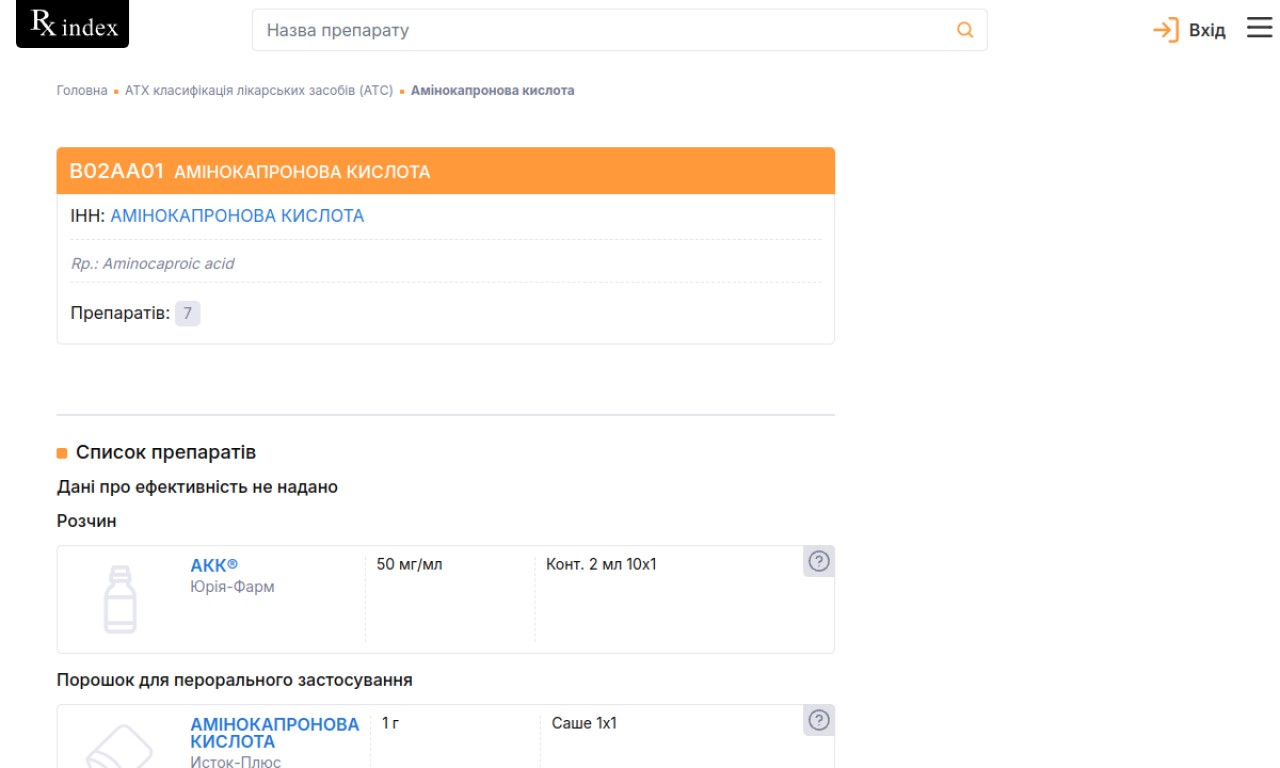The height and width of the screenshot is (768, 1280).
Task: Focus the Назва препарату search field
Action: pos(619,30)
